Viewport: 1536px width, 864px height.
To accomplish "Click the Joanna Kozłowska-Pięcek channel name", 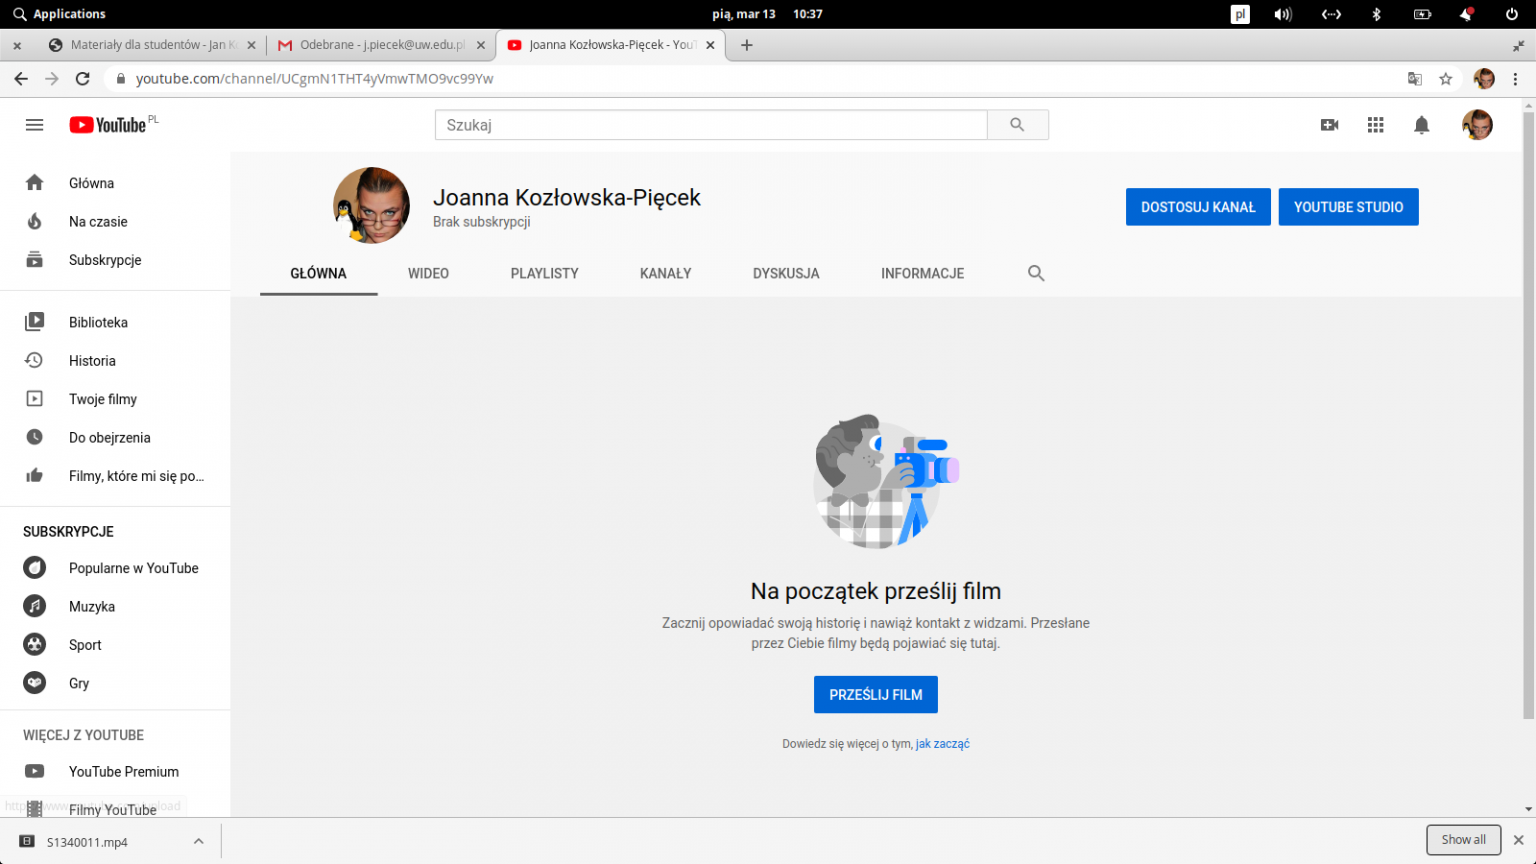I will [x=566, y=197].
